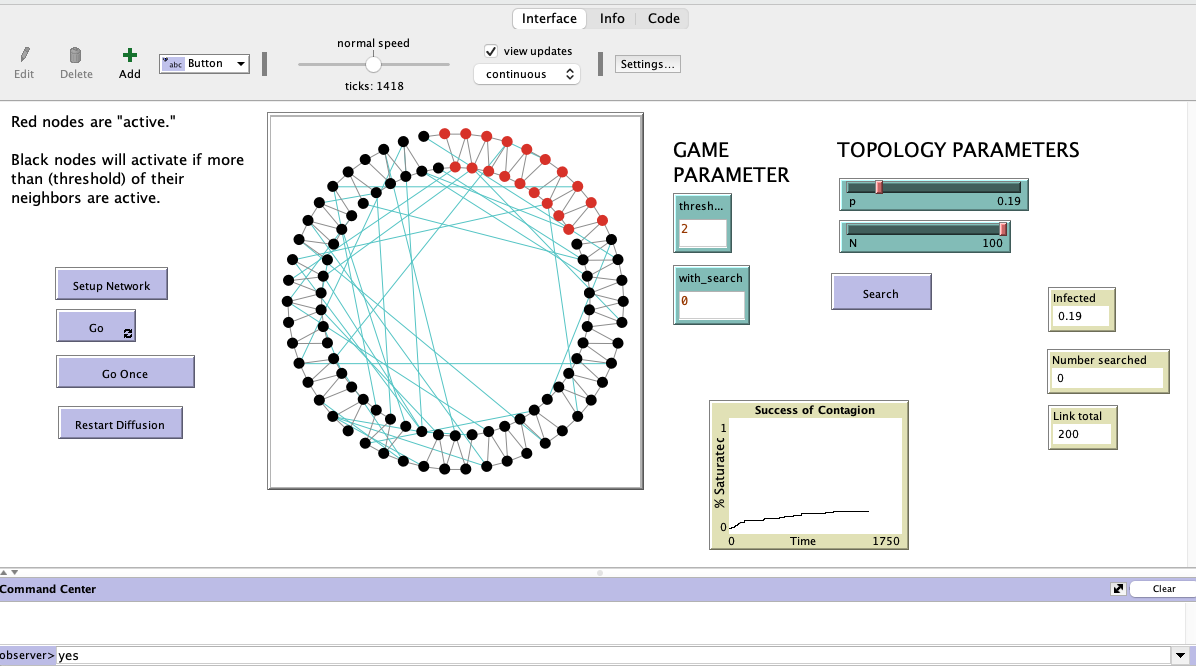The image size is (1196, 666).
Task: Open the continuous update mode dropdown
Action: click(526, 74)
